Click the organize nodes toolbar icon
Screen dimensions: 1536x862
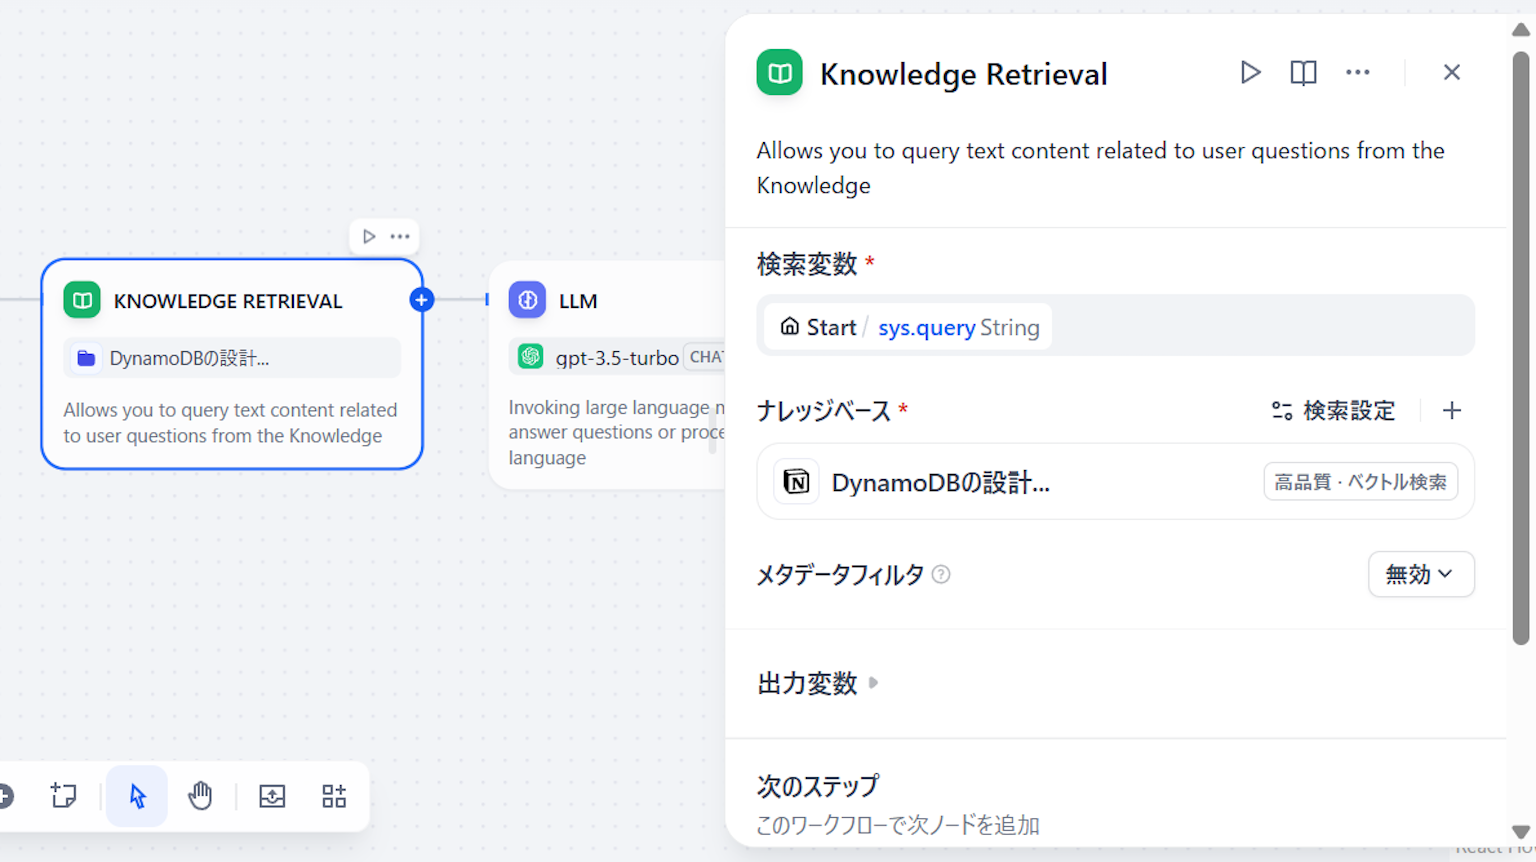click(334, 796)
